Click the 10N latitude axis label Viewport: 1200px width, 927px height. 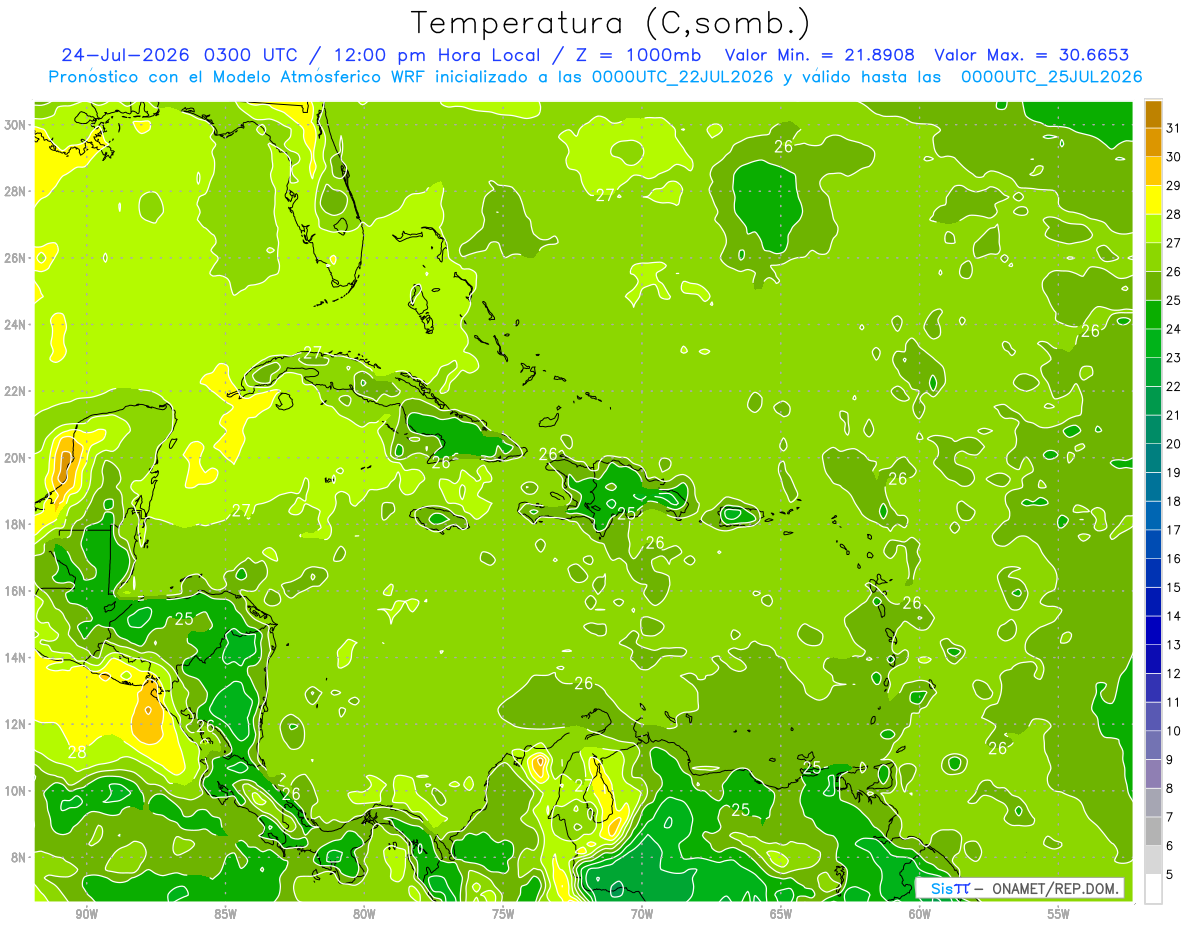[x=16, y=790]
